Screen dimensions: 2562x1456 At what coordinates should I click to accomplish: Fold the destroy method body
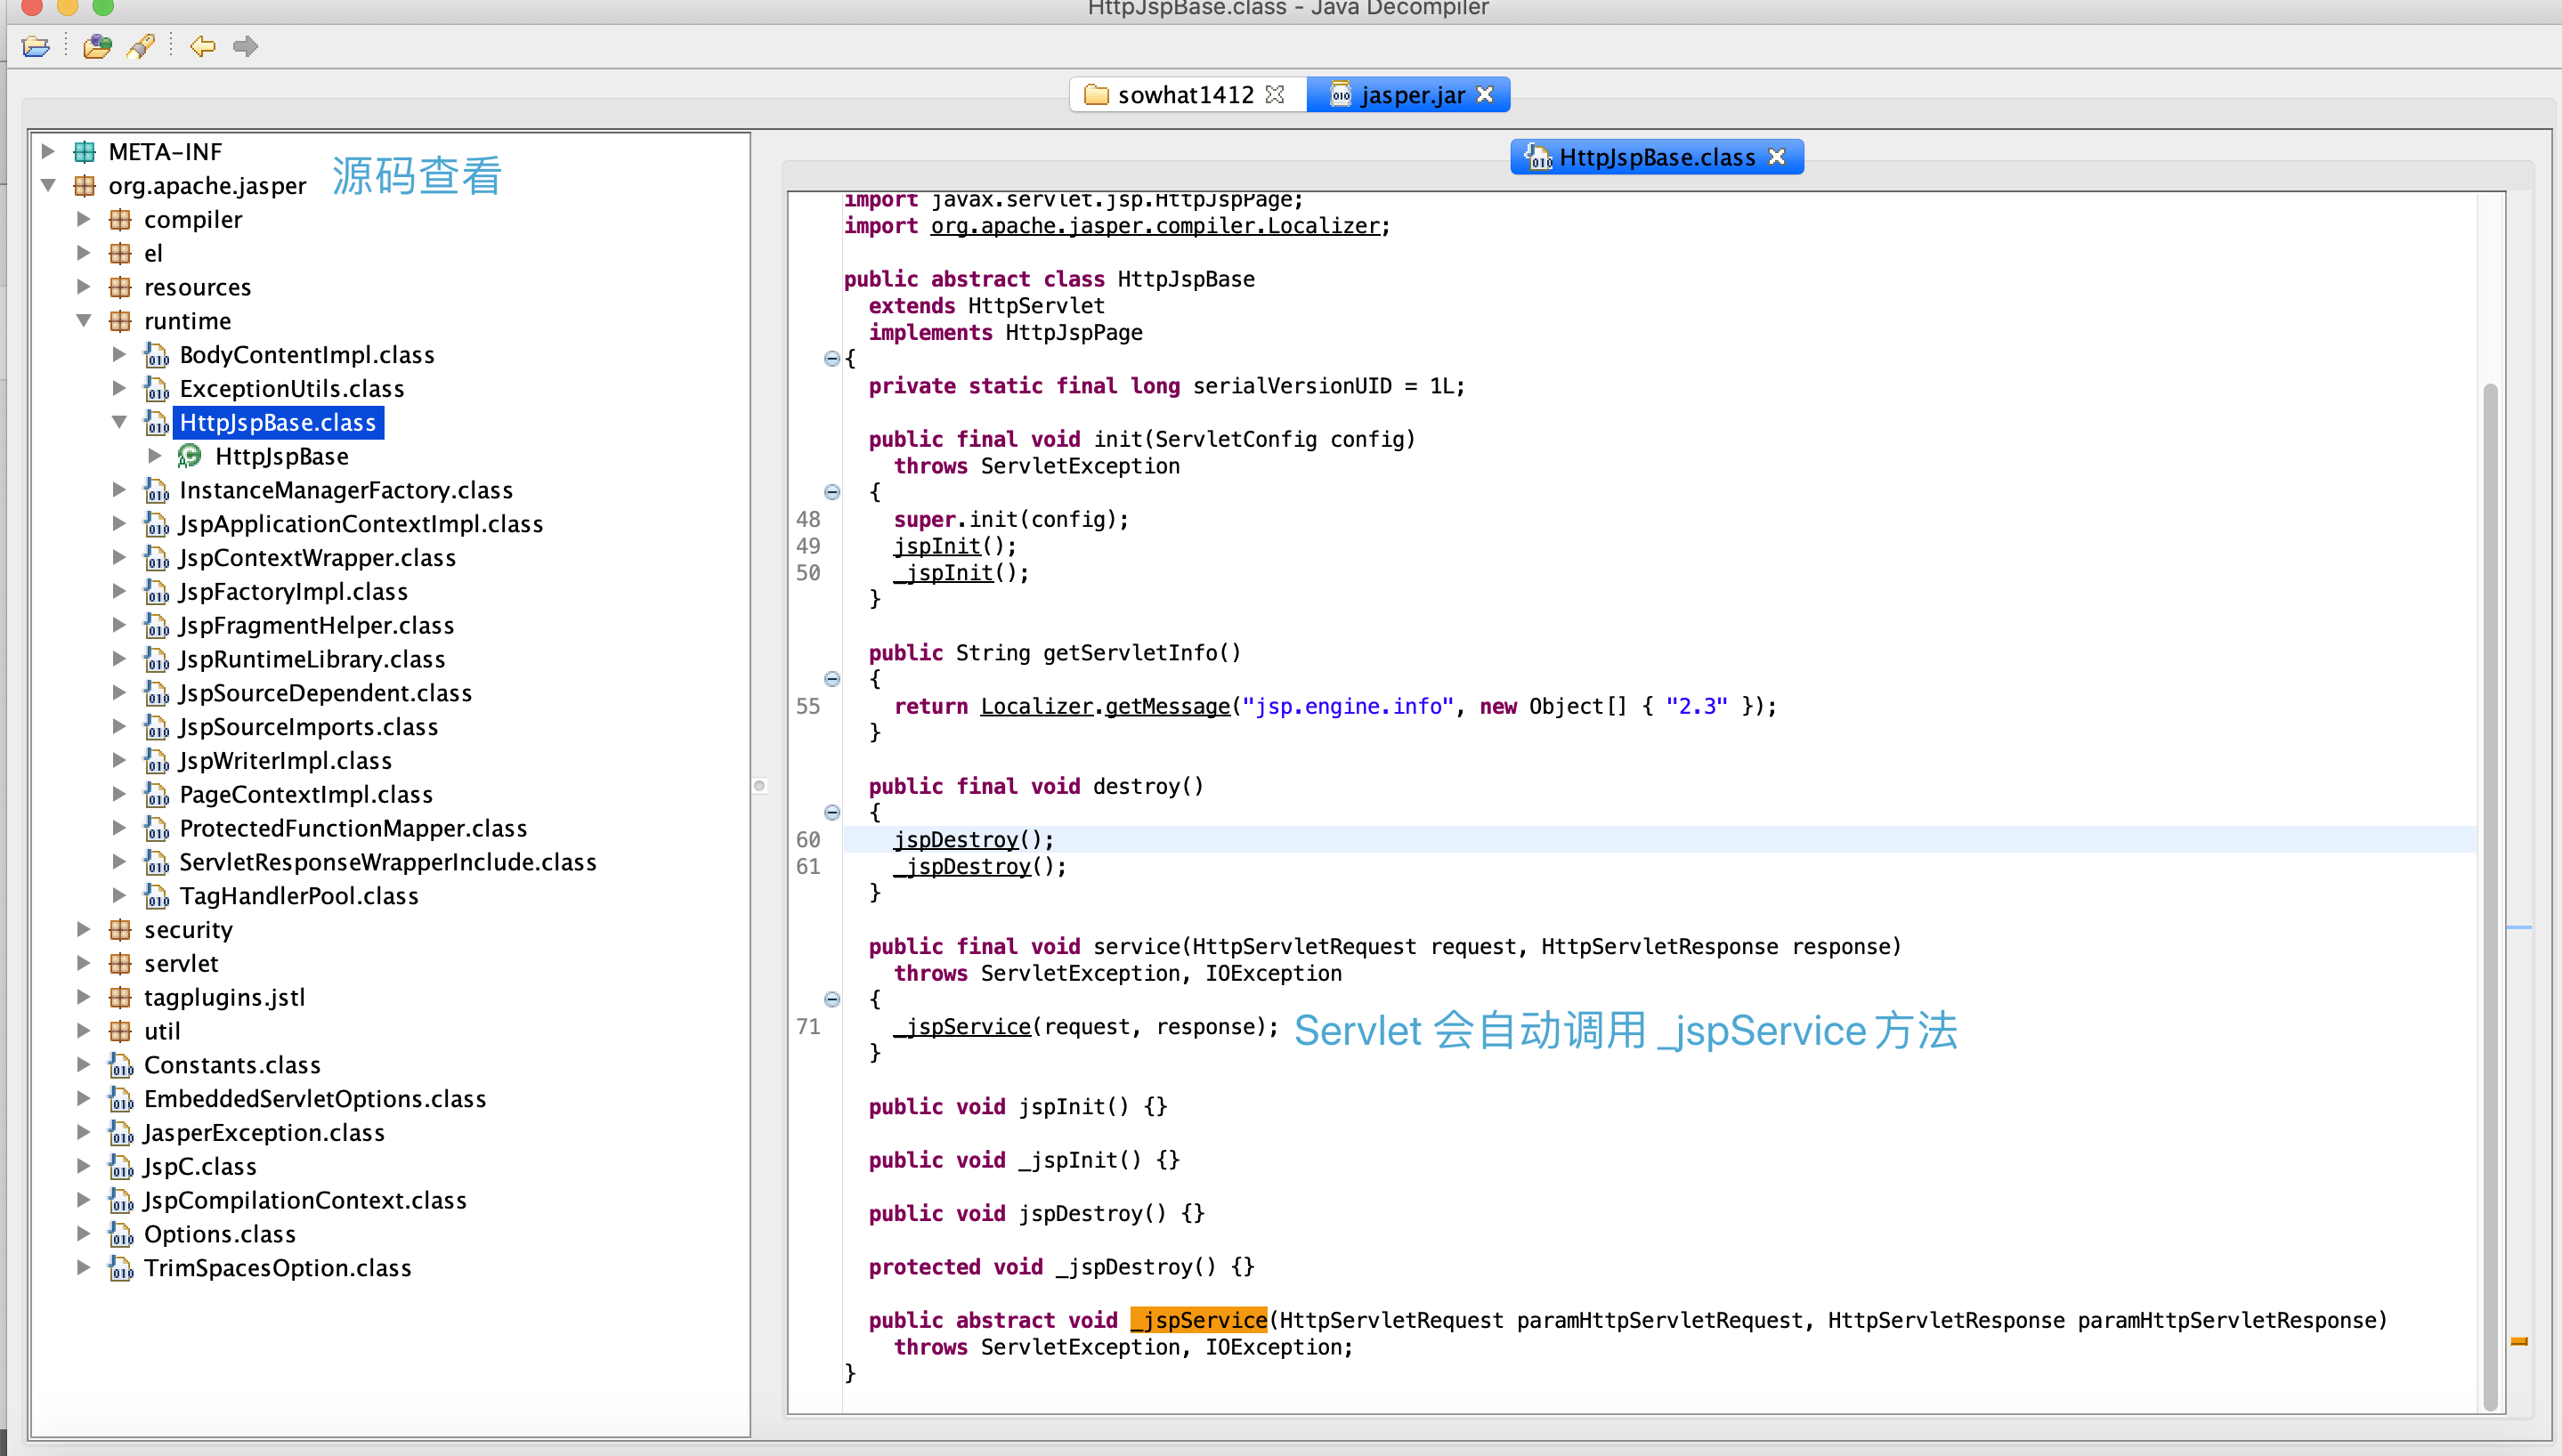pyautogui.click(x=832, y=812)
